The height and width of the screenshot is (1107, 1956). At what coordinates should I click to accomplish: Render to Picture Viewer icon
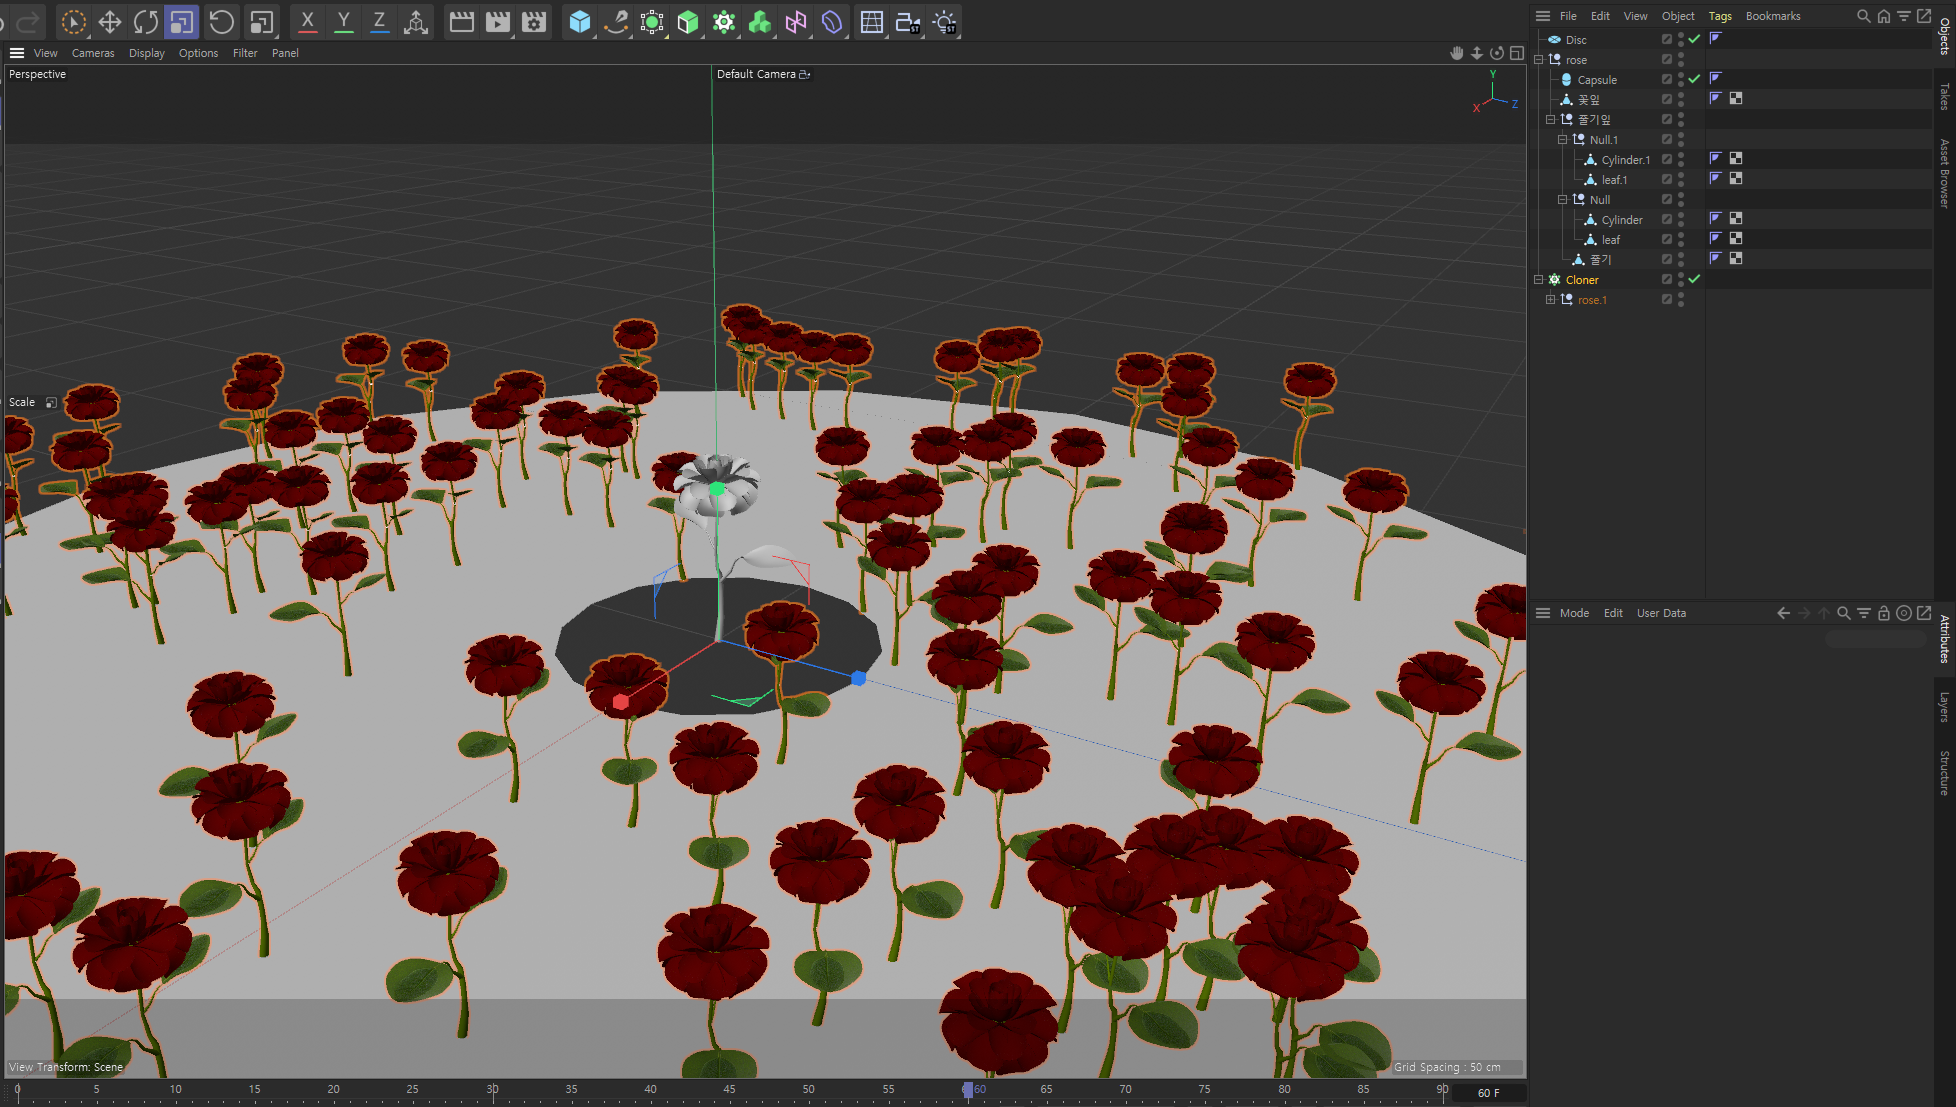pos(497,22)
